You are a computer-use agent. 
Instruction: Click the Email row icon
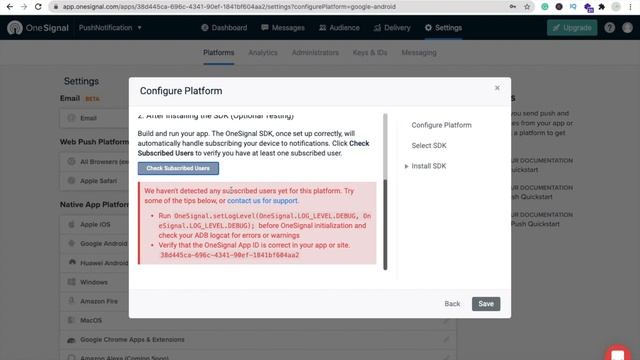point(71,118)
